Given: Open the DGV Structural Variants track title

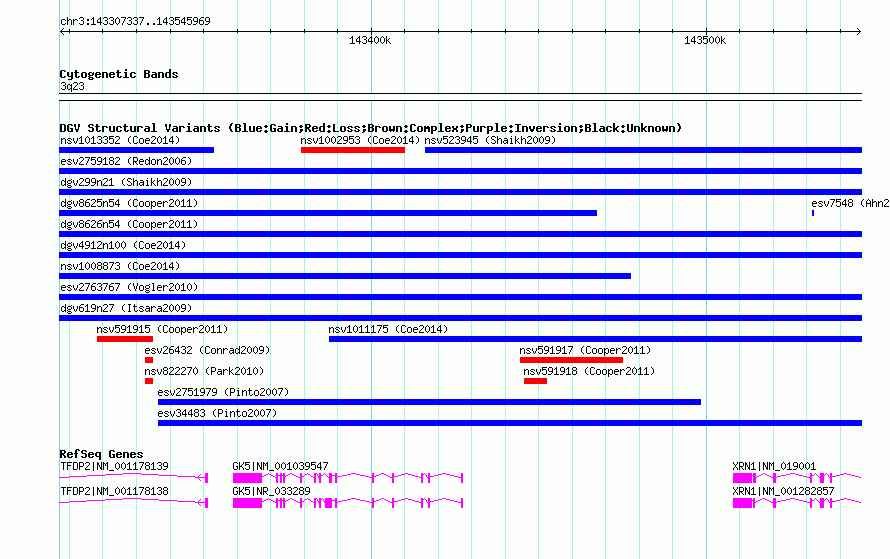Looking at the screenshot, I should coord(371,128).
